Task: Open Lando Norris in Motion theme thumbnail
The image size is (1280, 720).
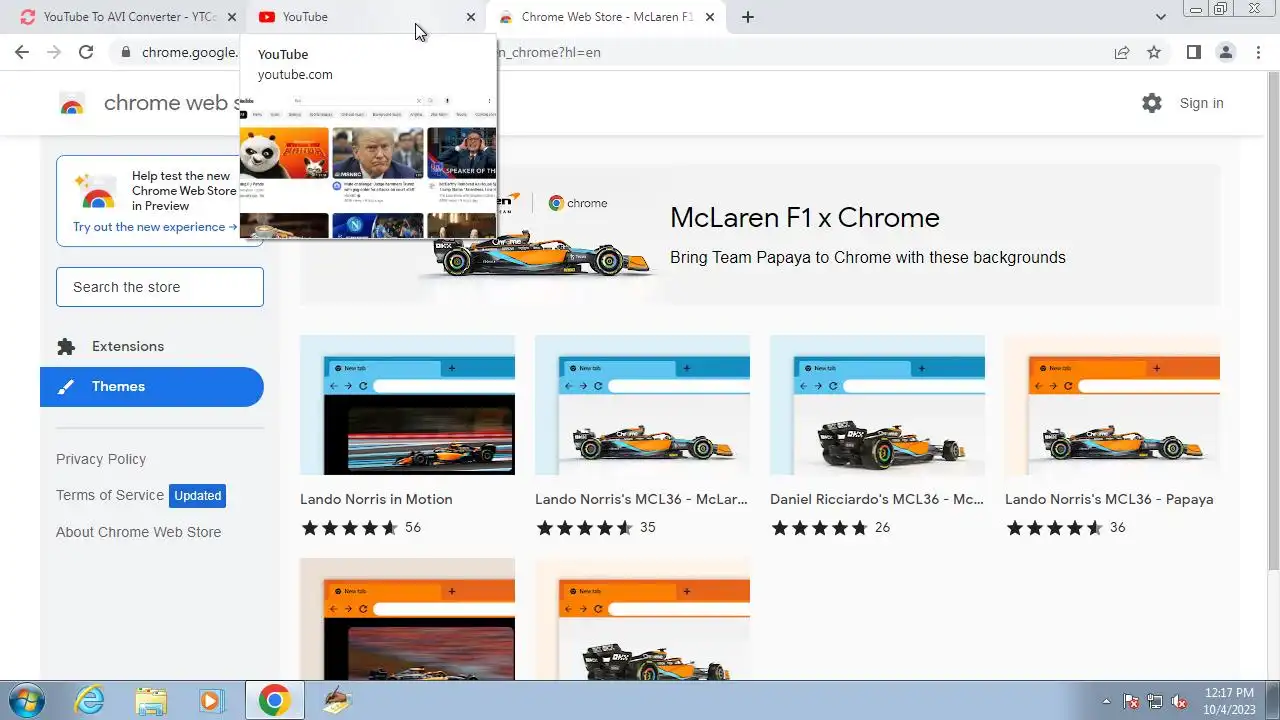Action: (407, 405)
